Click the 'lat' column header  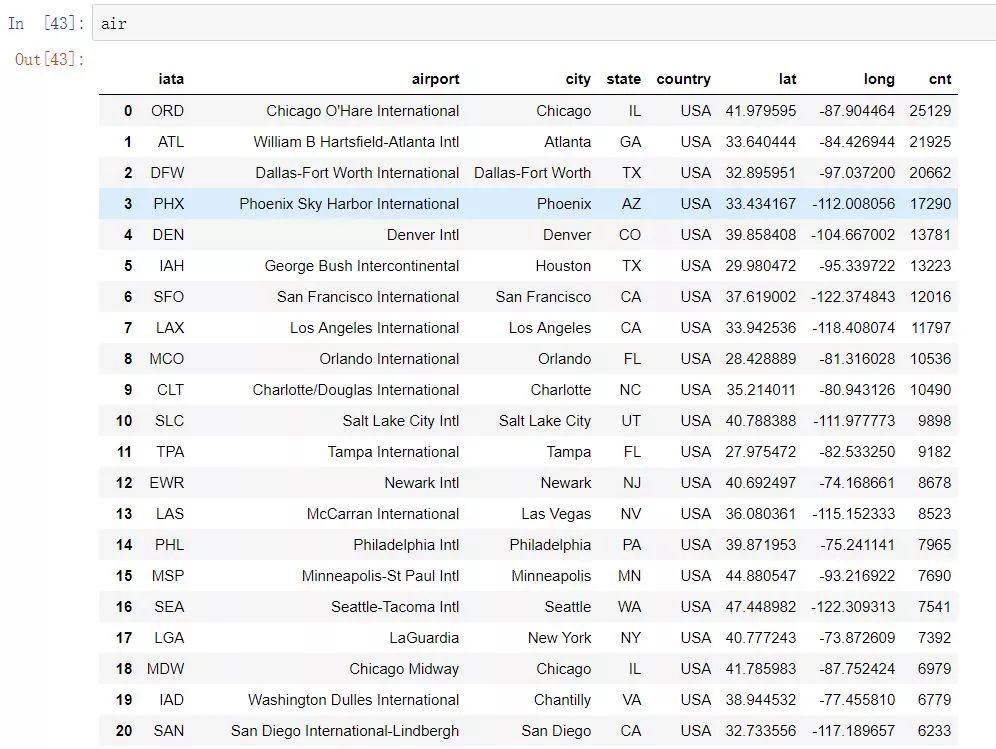point(787,79)
